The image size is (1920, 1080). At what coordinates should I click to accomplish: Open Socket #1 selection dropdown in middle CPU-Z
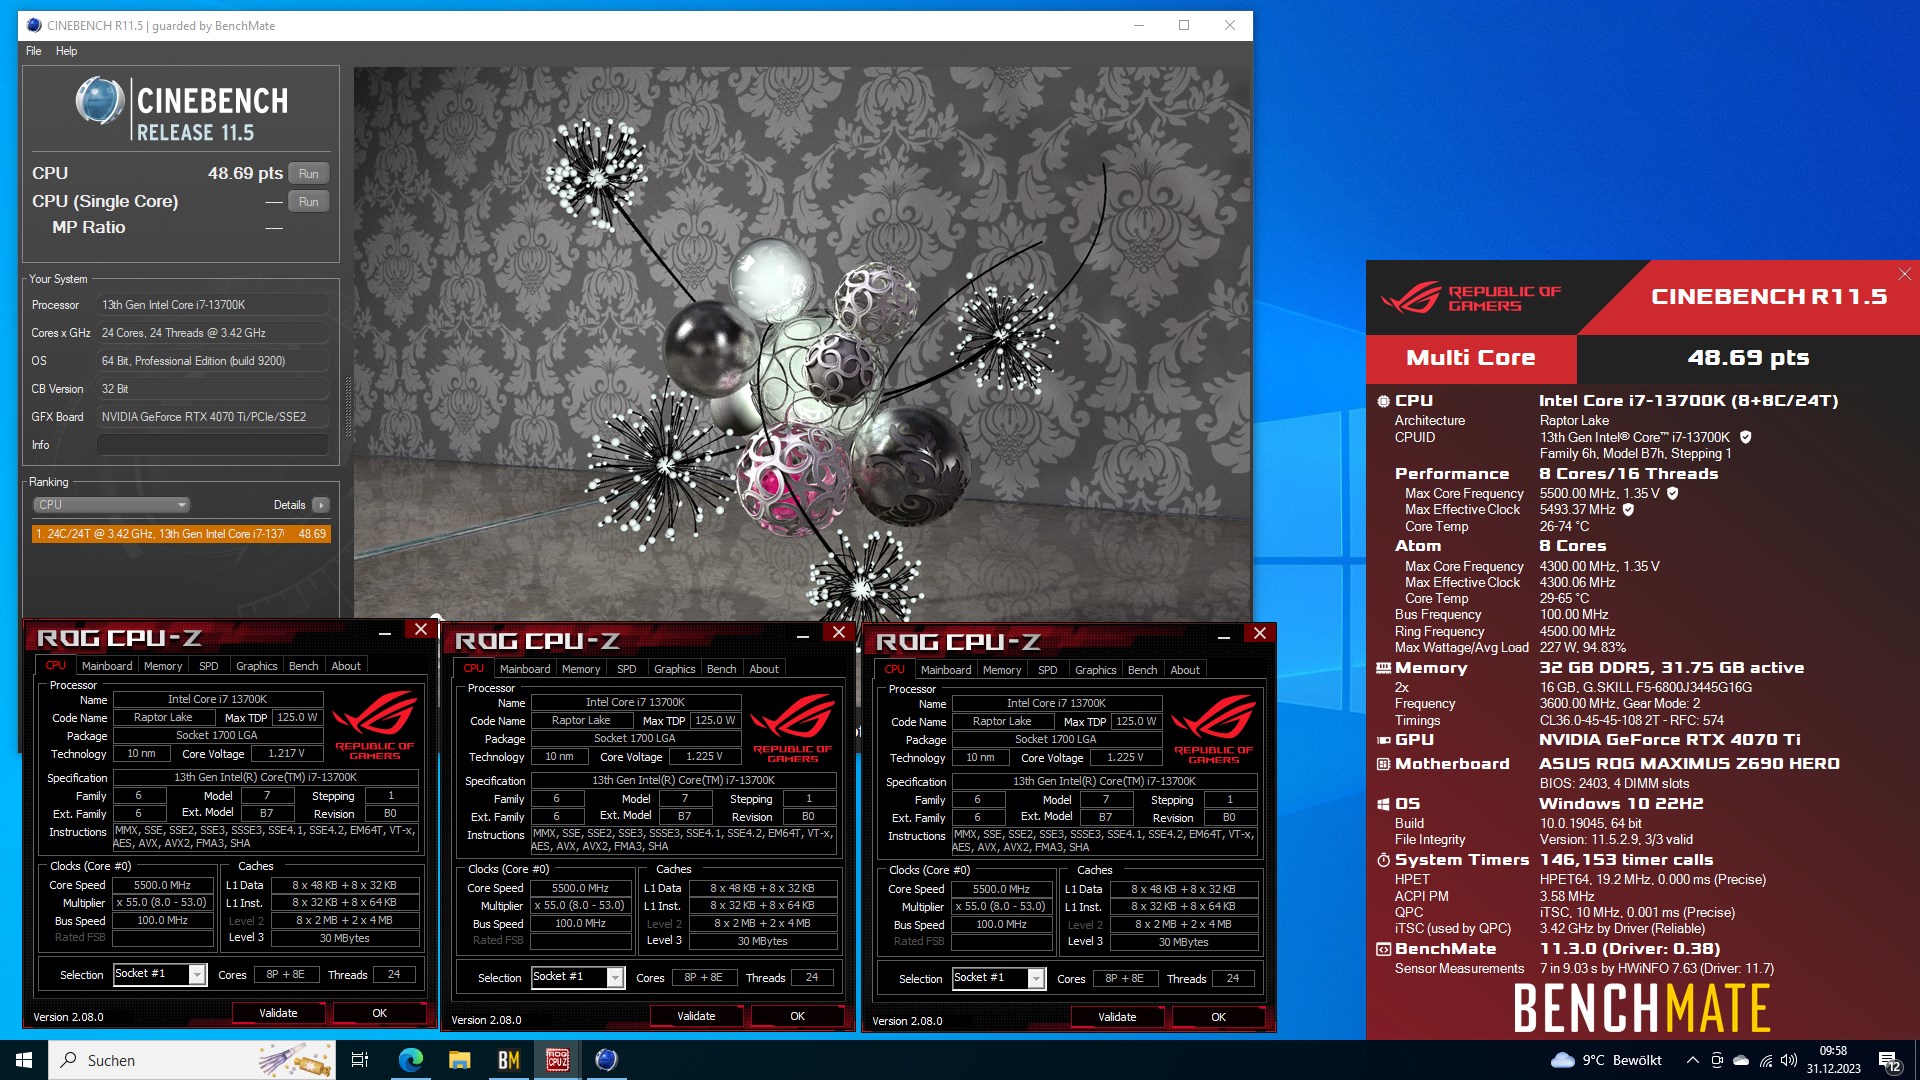coord(615,977)
